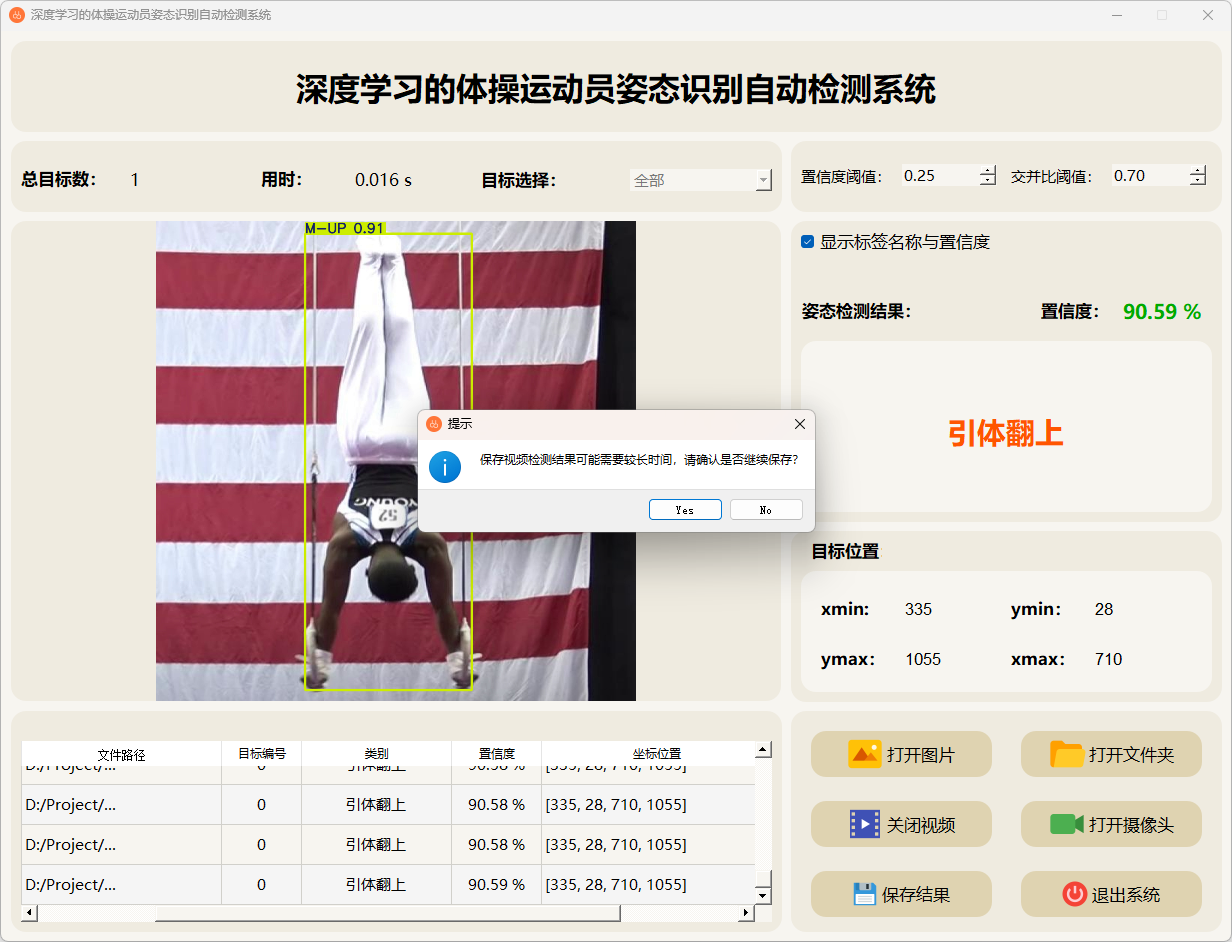Viewport: 1232px width, 942px height.
Task: Click the folder icon on 打开文件夹
Action: [x=1067, y=754]
